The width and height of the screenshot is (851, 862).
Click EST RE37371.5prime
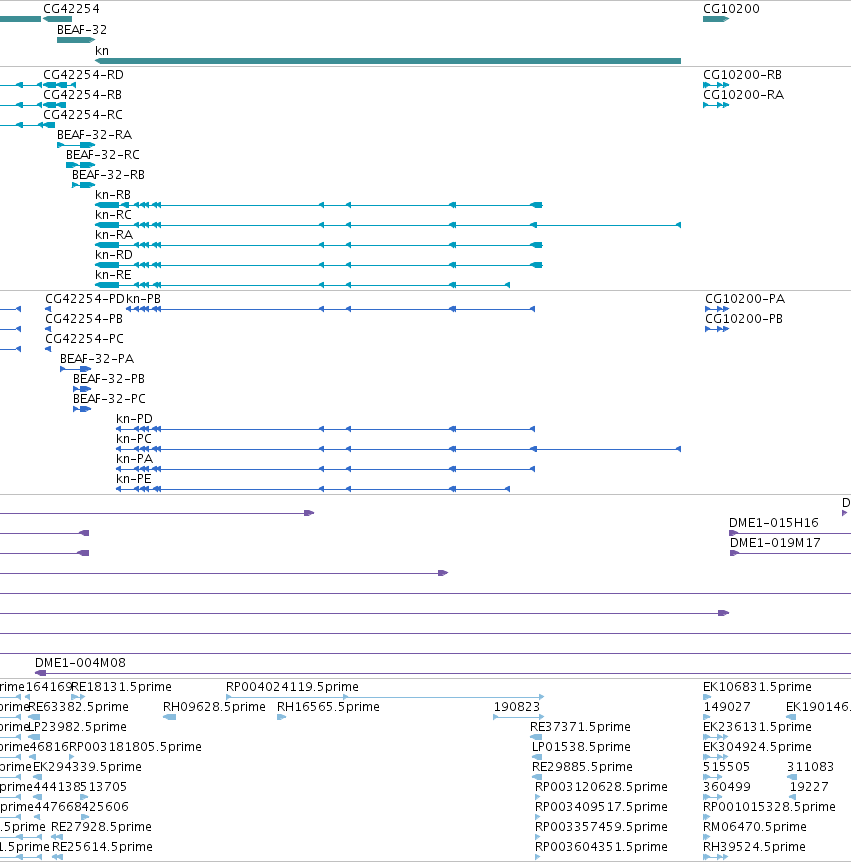(580, 727)
